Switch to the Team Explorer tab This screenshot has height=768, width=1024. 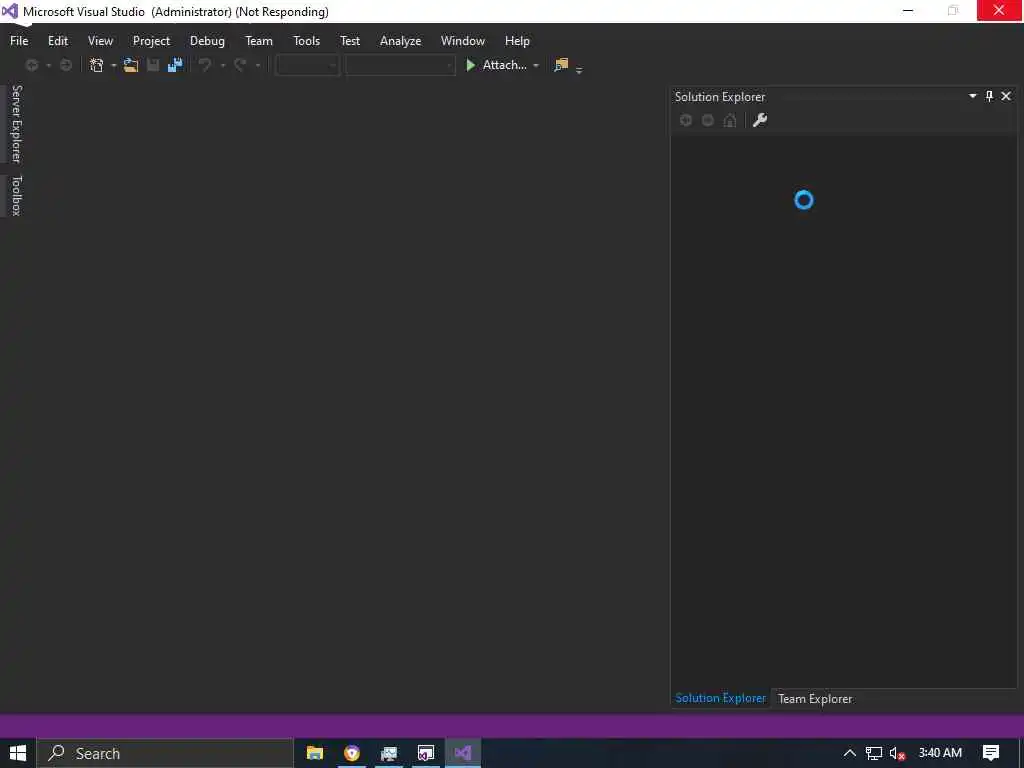(x=814, y=699)
